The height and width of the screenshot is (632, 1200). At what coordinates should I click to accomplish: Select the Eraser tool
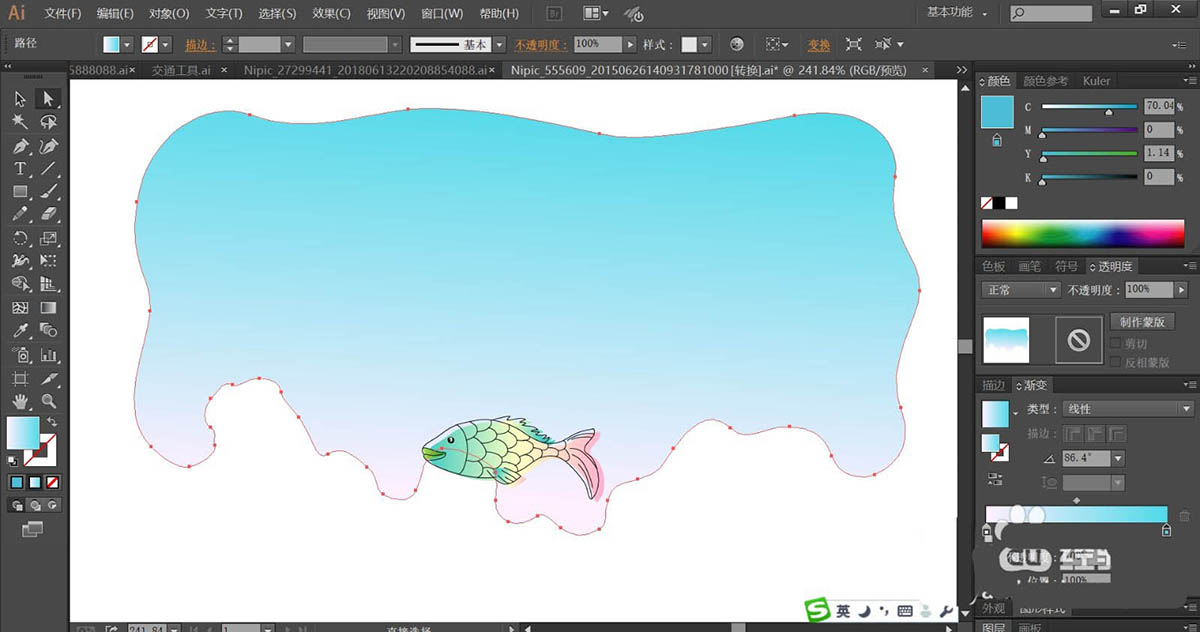(x=48, y=215)
